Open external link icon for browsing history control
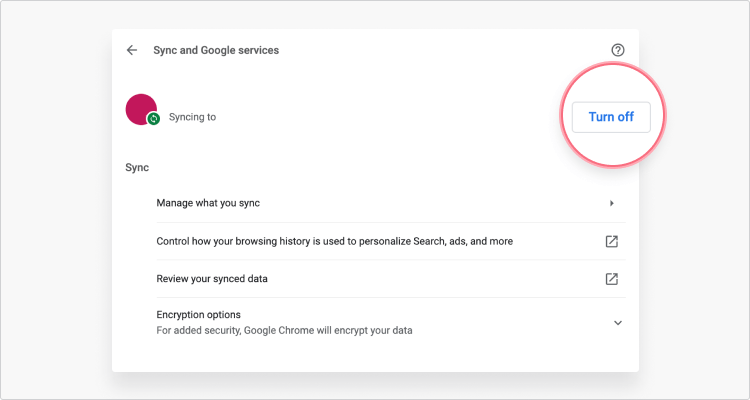Image resolution: width=750 pixels, height=400 pixels. (x=611, y=241)
